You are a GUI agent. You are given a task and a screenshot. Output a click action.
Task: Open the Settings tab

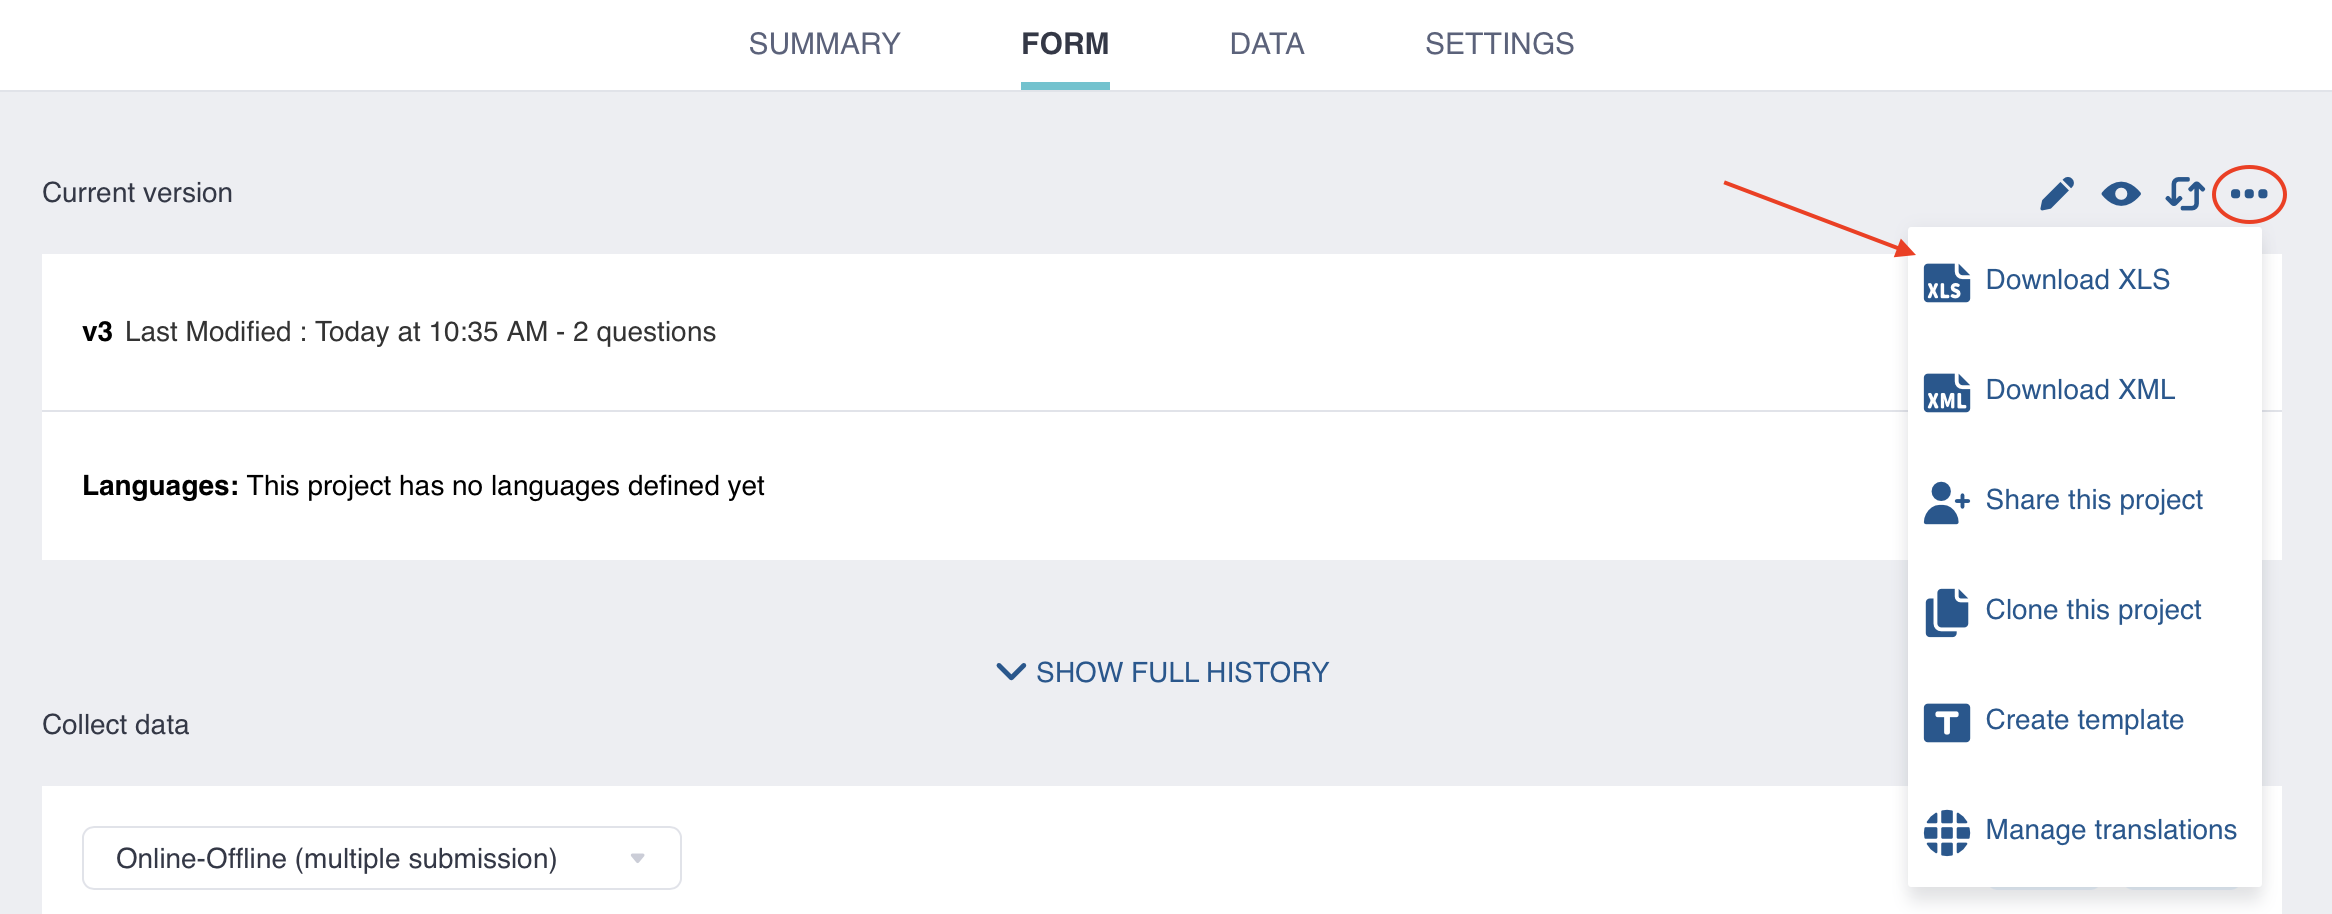tap(1499, 44)
